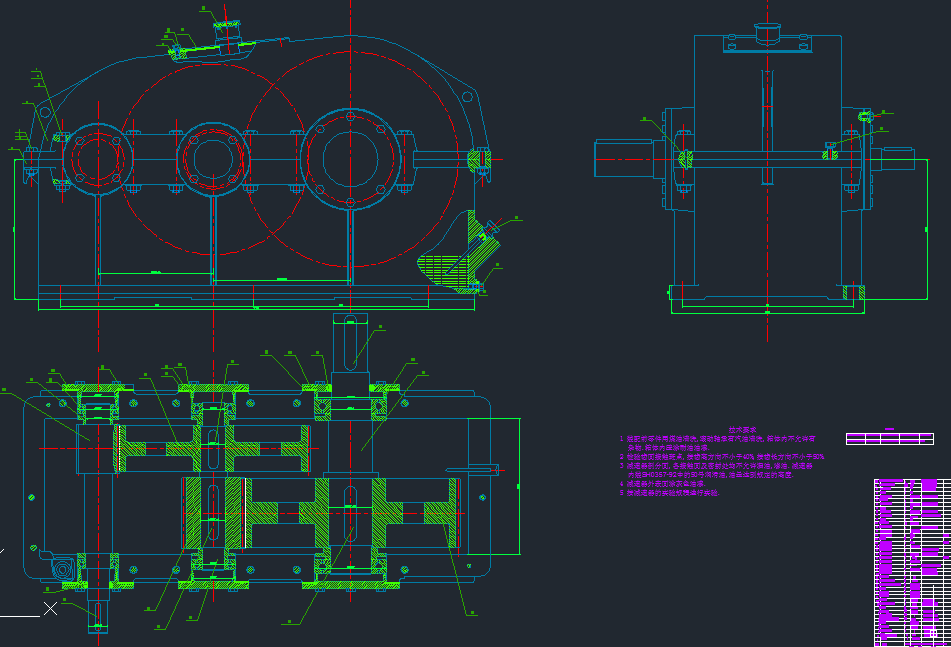Click the UCS X axis icon
Screen dimensions: 951x647
coord(50,608)
